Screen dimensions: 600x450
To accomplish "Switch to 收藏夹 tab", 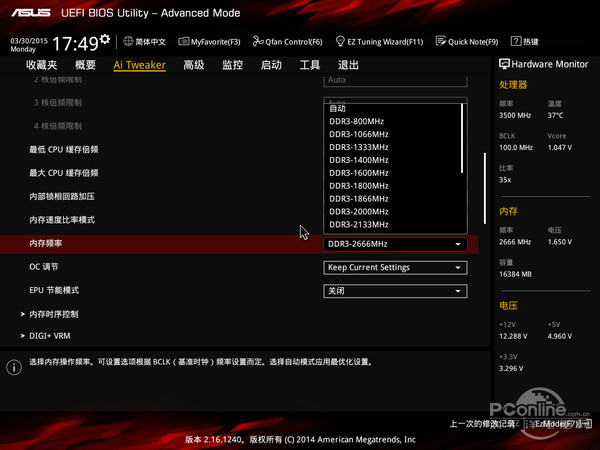I will (42, 65).
